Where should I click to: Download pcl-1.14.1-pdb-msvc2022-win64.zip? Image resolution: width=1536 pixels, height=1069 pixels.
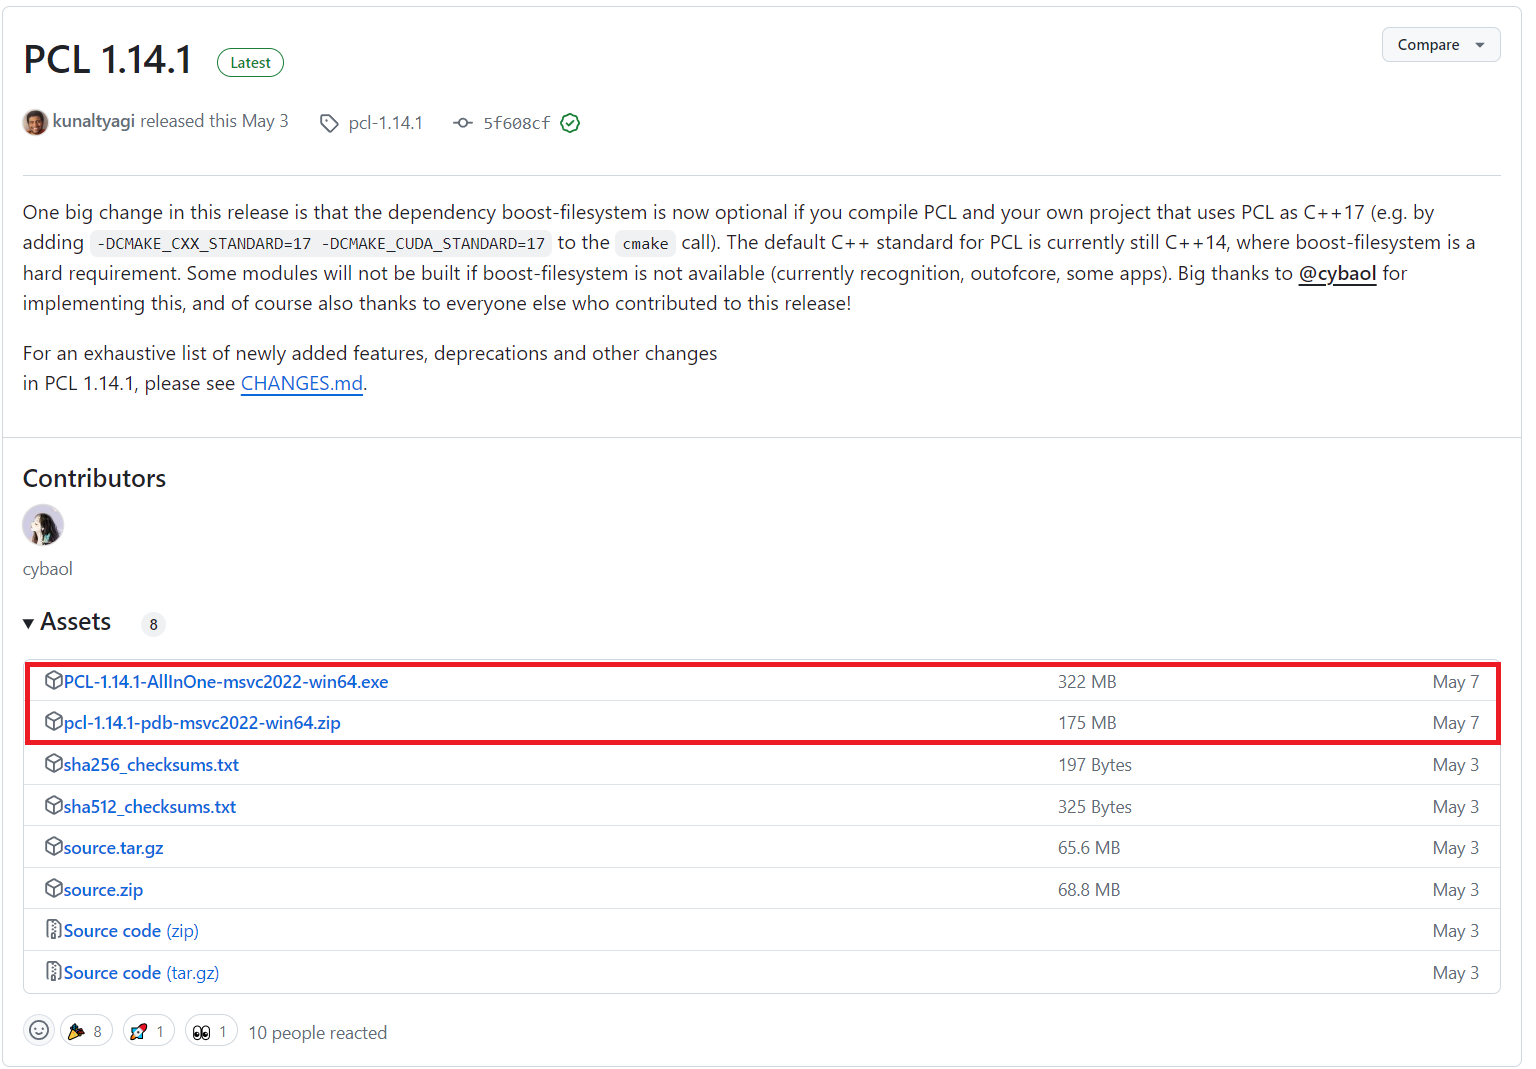point(202,723)
